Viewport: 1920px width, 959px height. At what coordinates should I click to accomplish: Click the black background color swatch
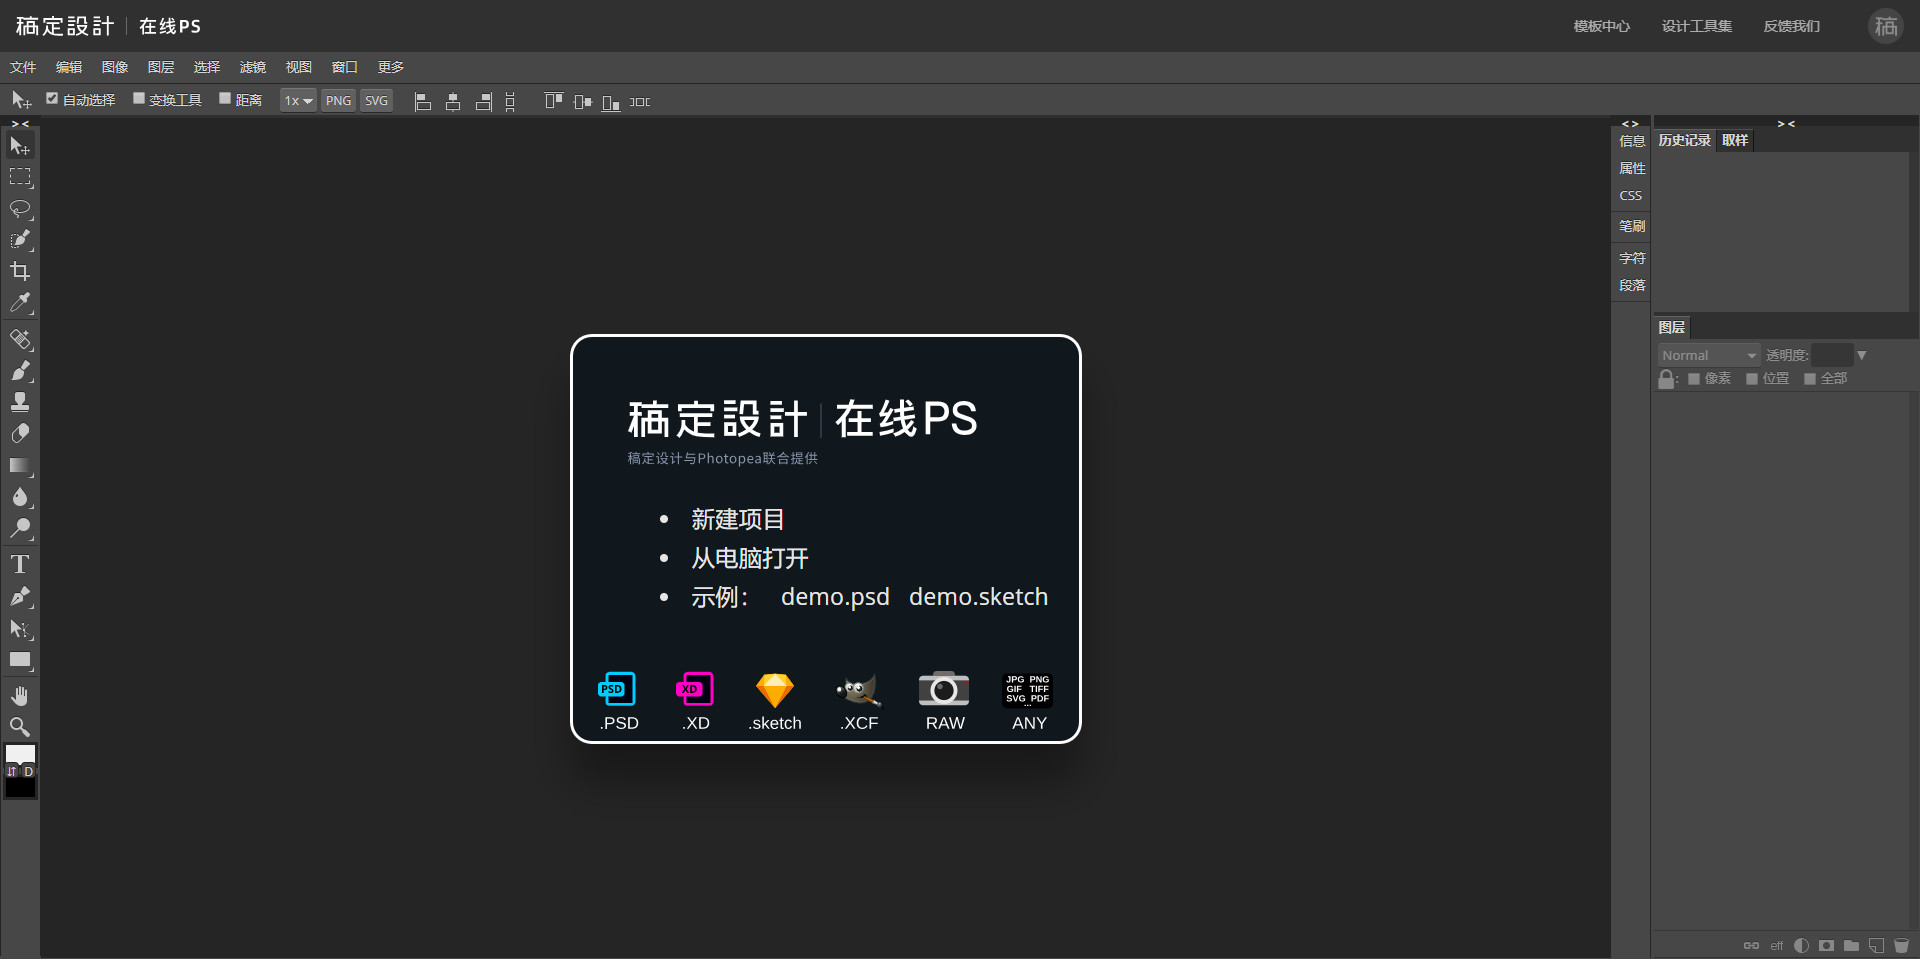(20, 788)
